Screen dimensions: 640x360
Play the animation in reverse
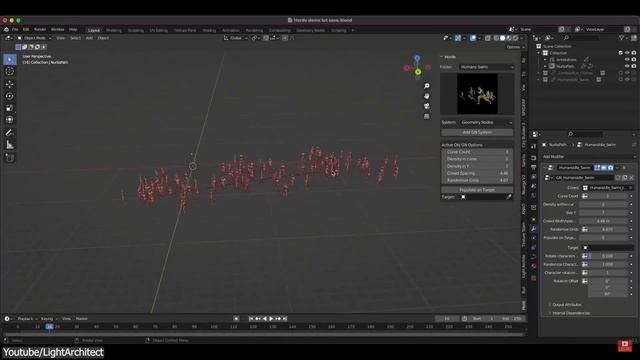[x=265, y=319]
